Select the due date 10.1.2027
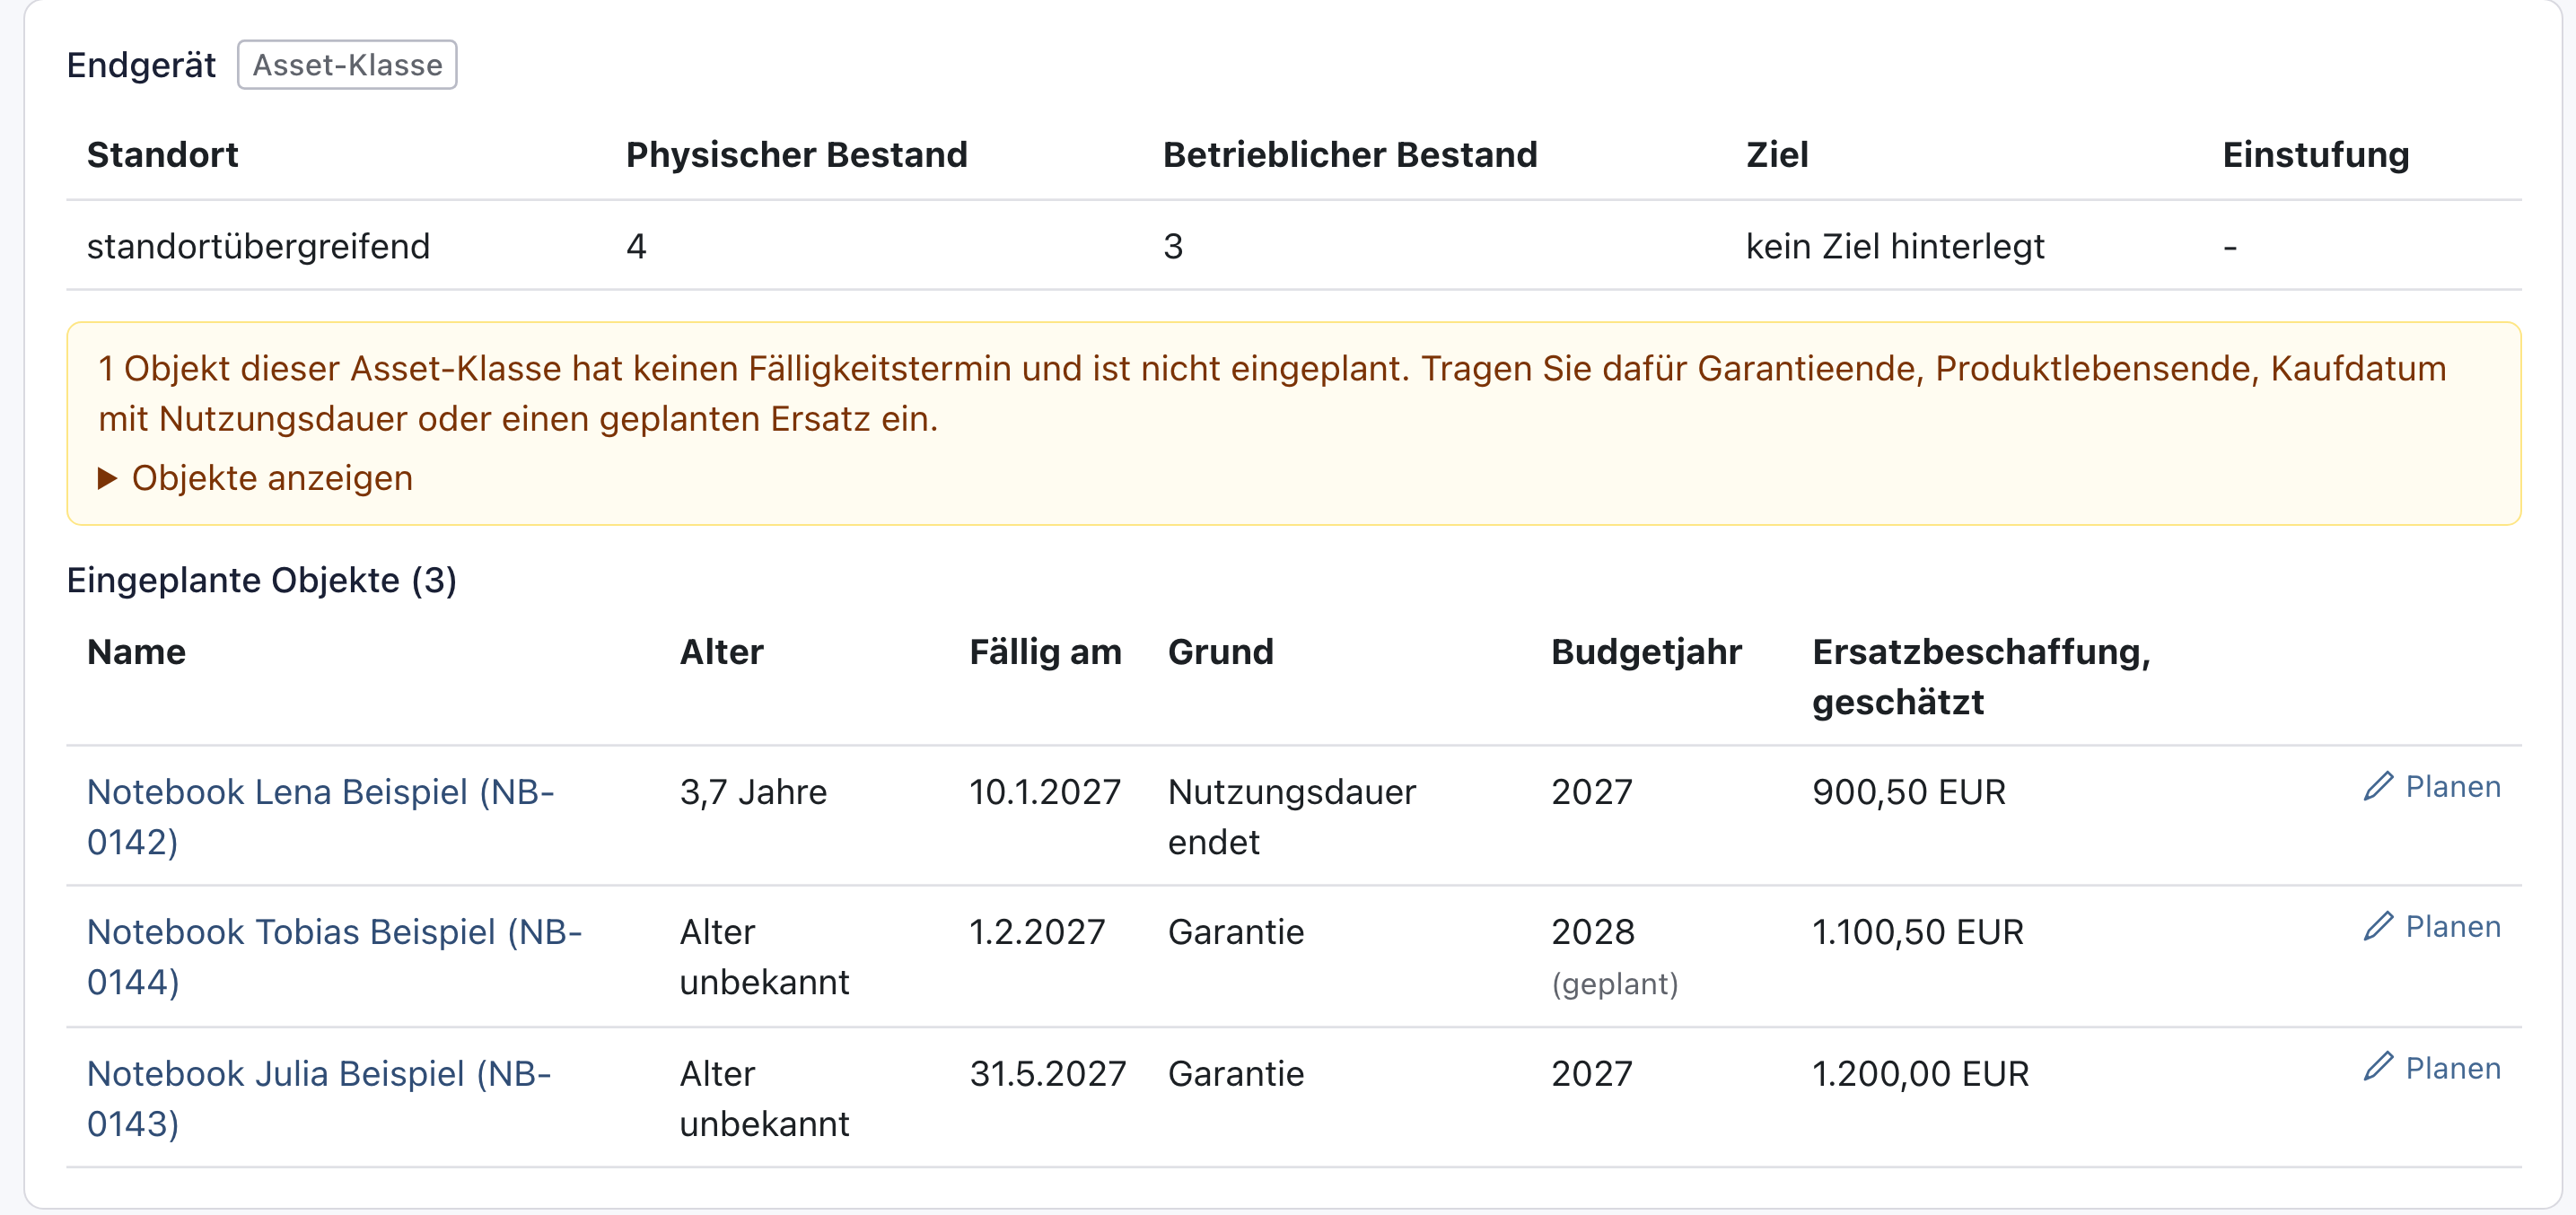Viewport: 2576px width, 1215px height. 1045,792
